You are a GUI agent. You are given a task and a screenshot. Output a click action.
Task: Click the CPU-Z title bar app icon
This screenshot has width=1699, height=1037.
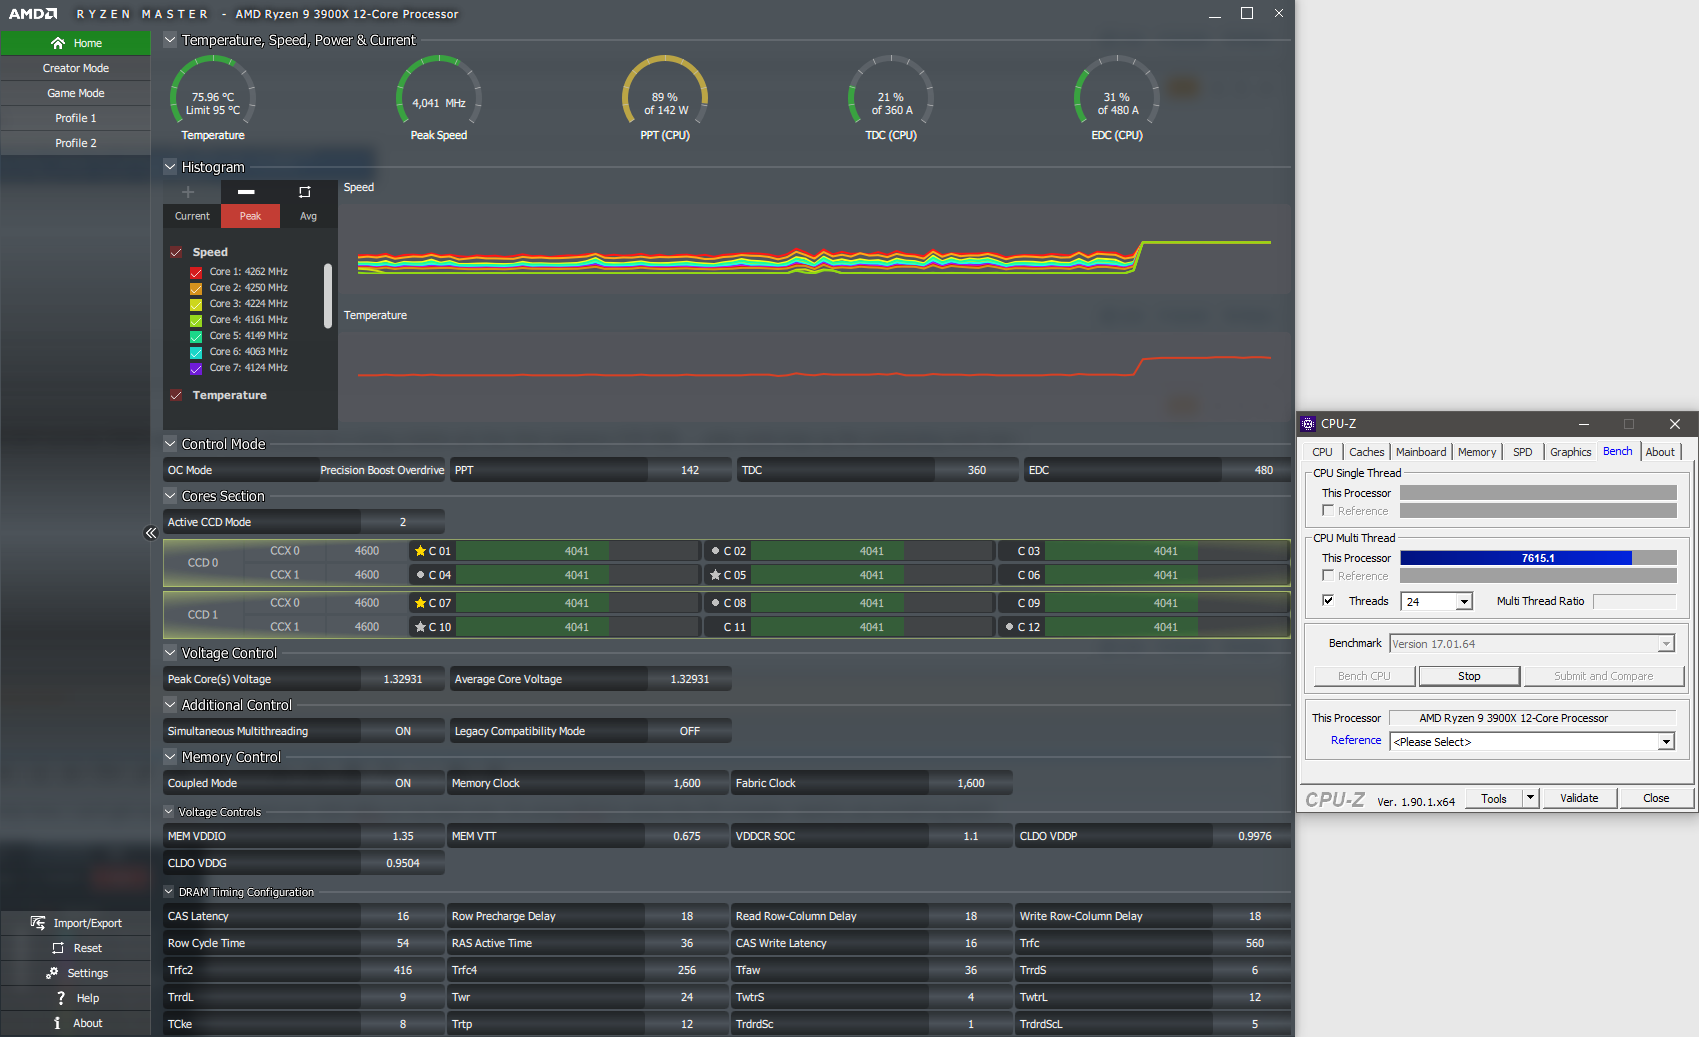[x=1308, y=424]
